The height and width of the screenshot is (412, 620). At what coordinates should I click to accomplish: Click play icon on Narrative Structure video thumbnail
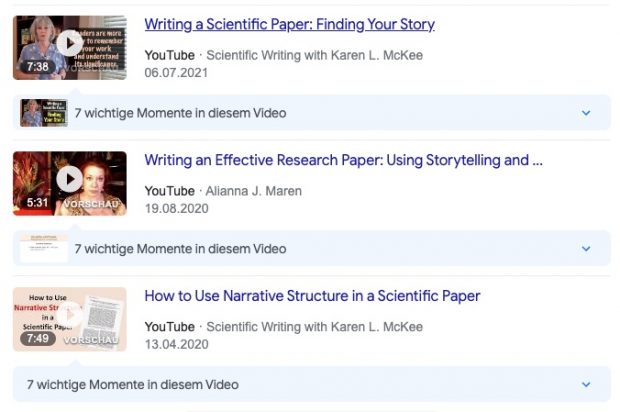click(69, 315)
